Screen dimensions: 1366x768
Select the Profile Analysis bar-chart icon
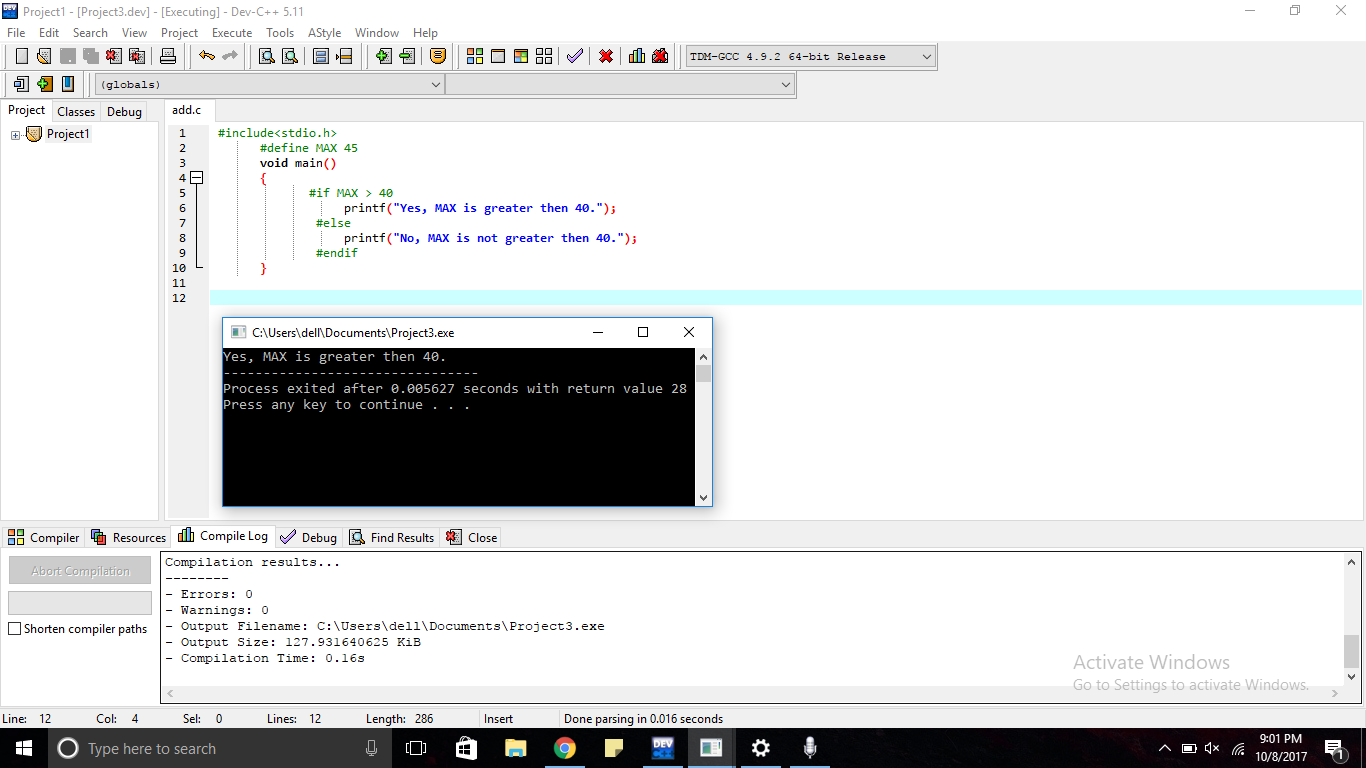click(637, 56)
